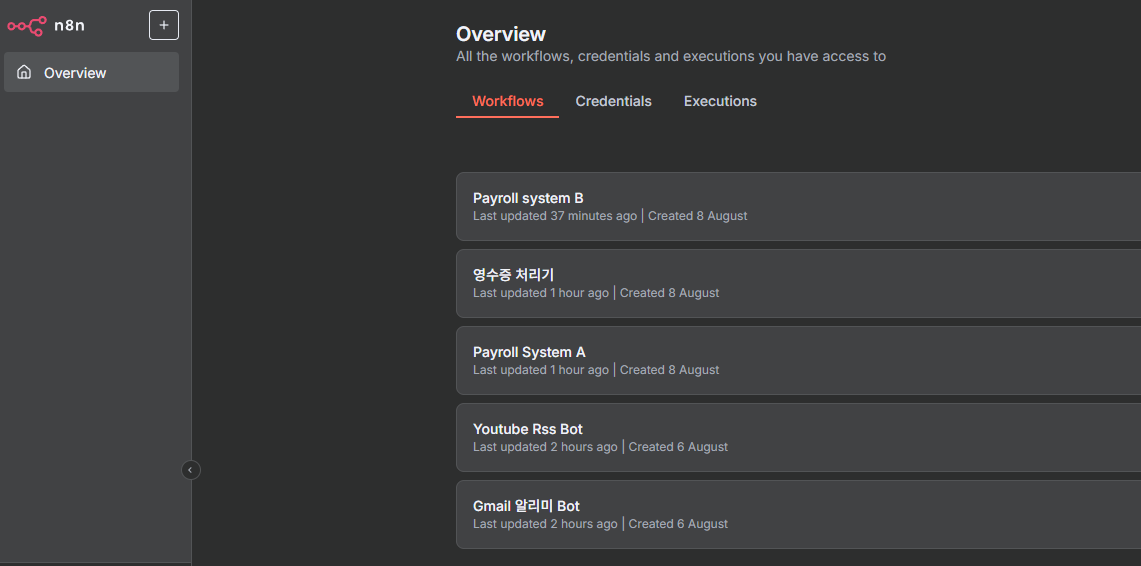Go to the Executions tab
Screen dimensions: 1141x566
[x=720, y=101]
